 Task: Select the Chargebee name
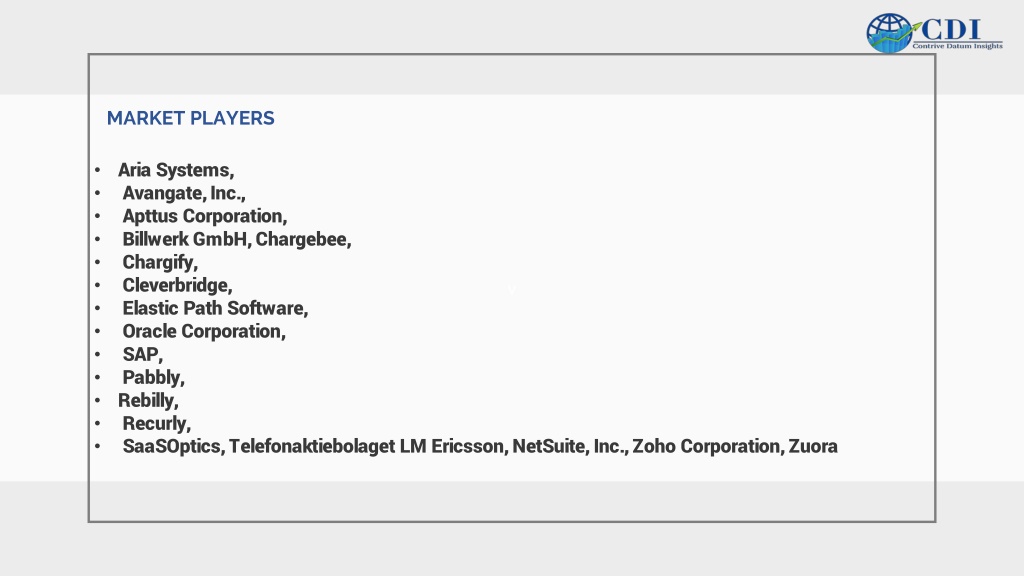tap(304, 239)
